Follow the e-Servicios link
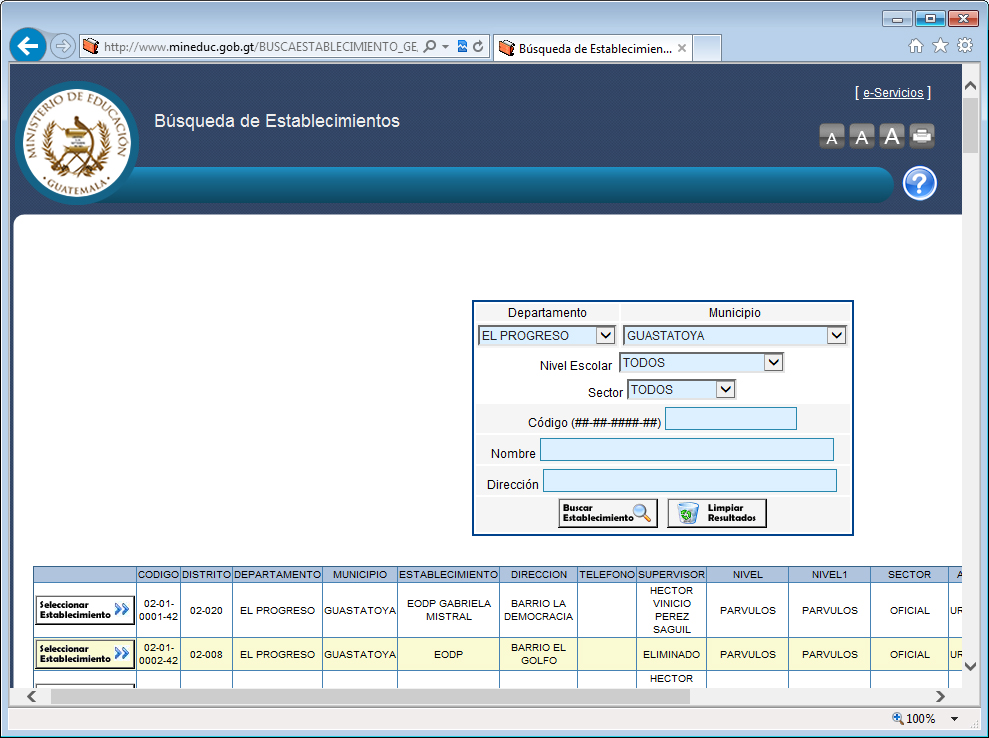Viewport: 989px width, 738px height. pos(892,93)
